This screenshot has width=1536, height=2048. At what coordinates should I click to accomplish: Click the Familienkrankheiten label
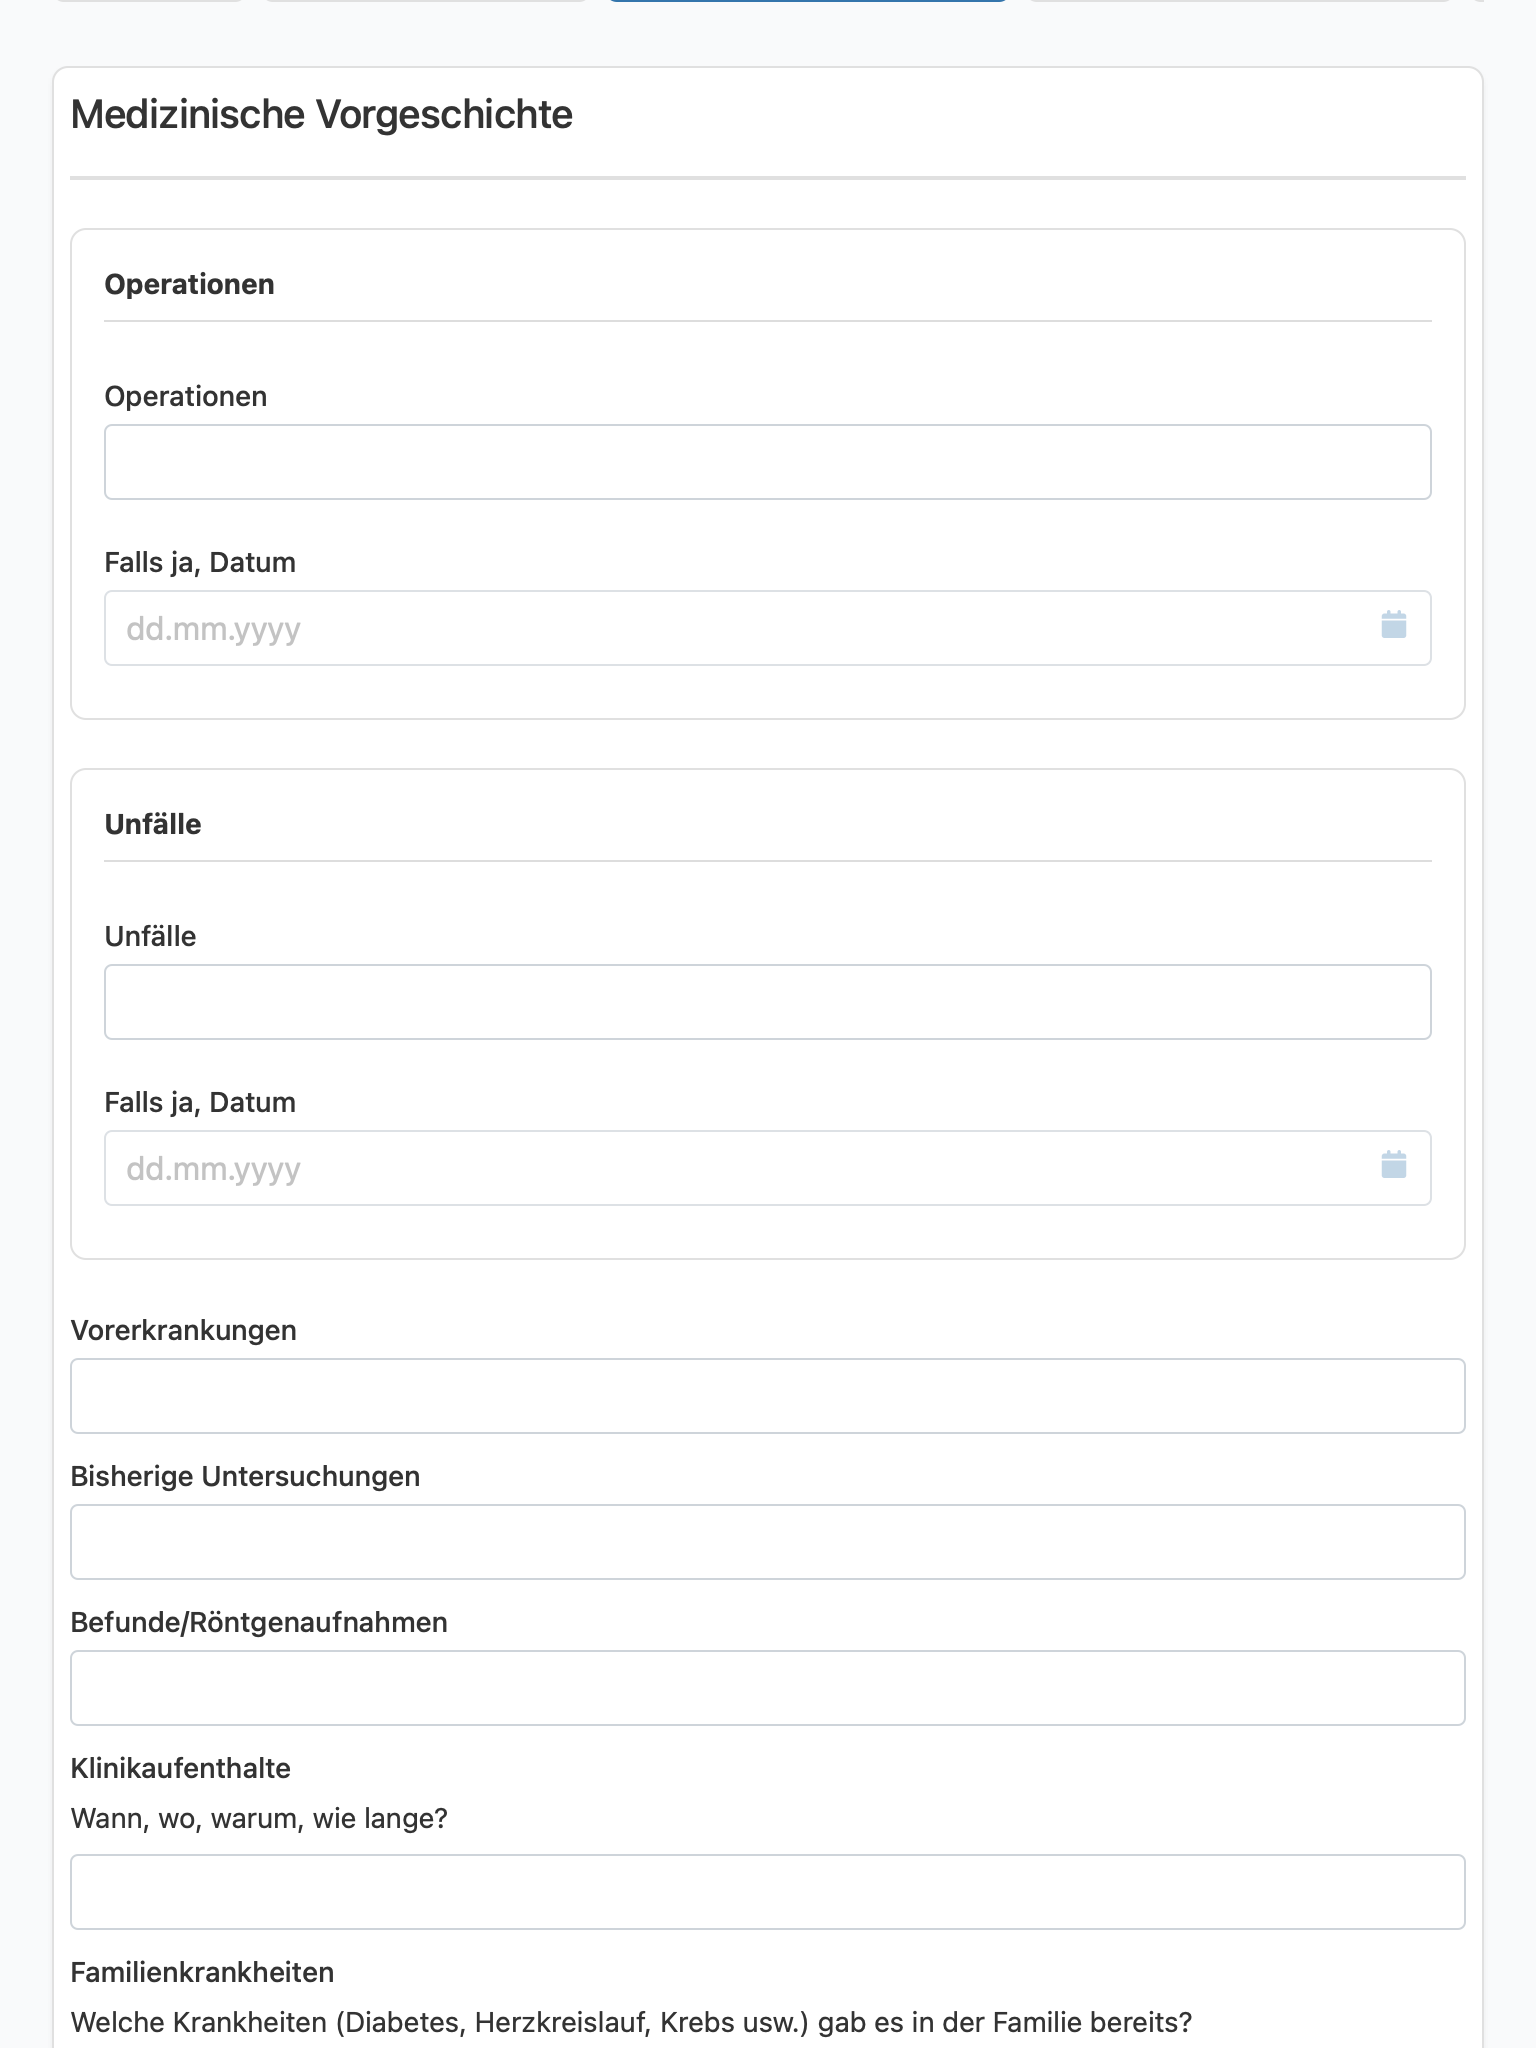click(x=203, y=1972)
